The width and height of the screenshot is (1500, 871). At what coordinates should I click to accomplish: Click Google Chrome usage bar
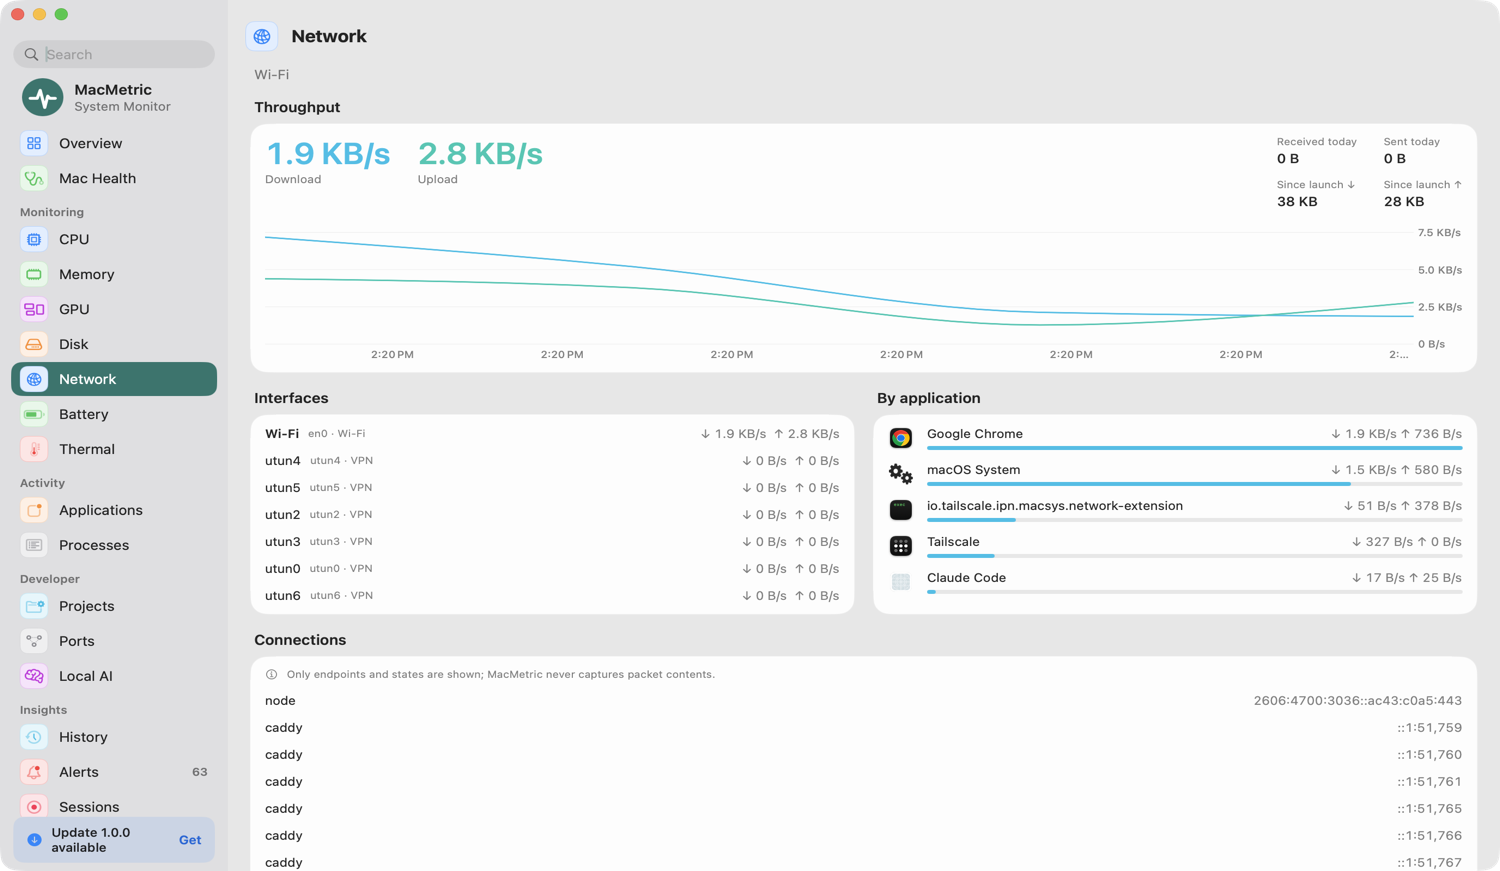[1194, 448]
